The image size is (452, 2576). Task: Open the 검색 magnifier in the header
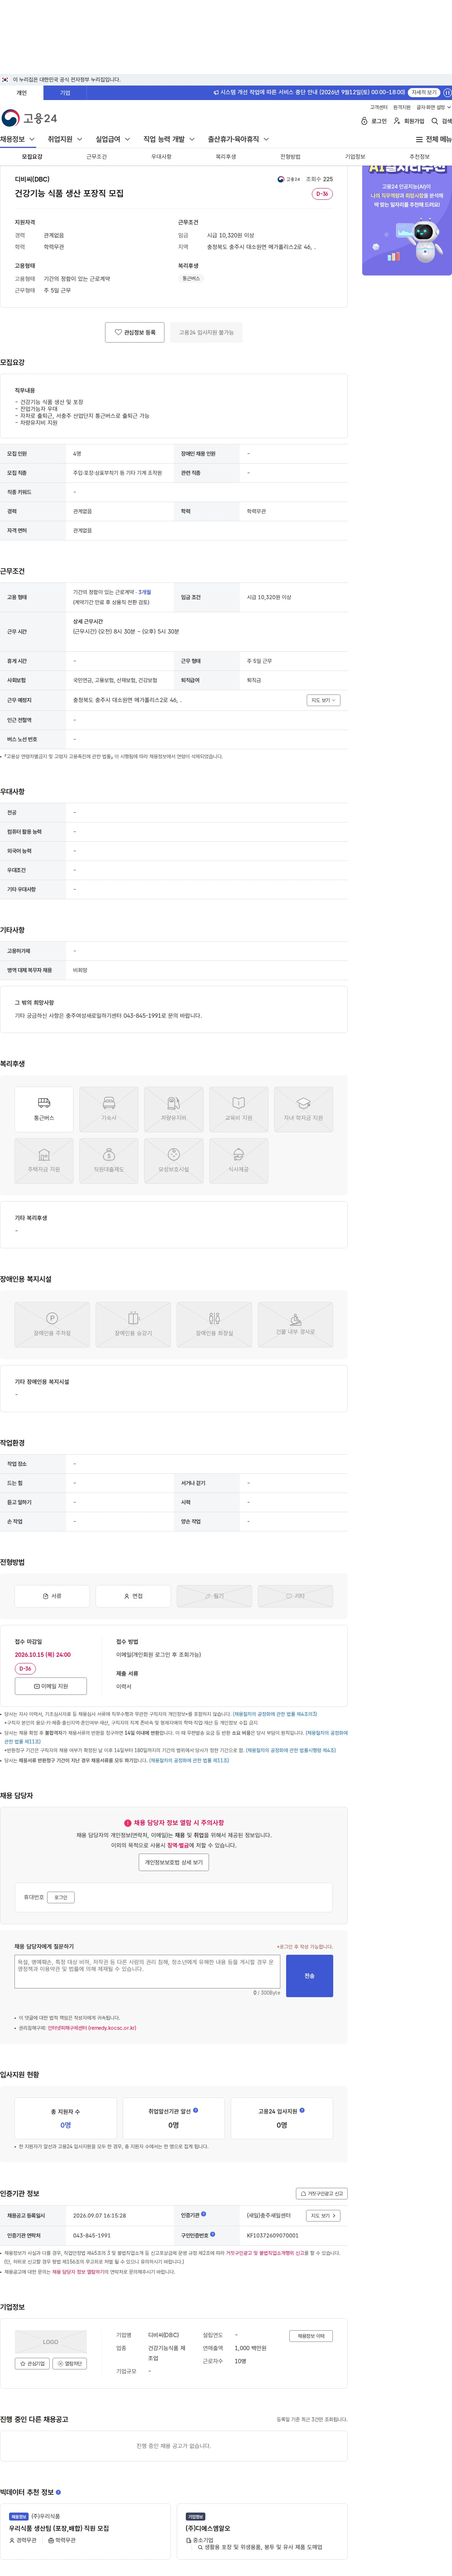441,121
